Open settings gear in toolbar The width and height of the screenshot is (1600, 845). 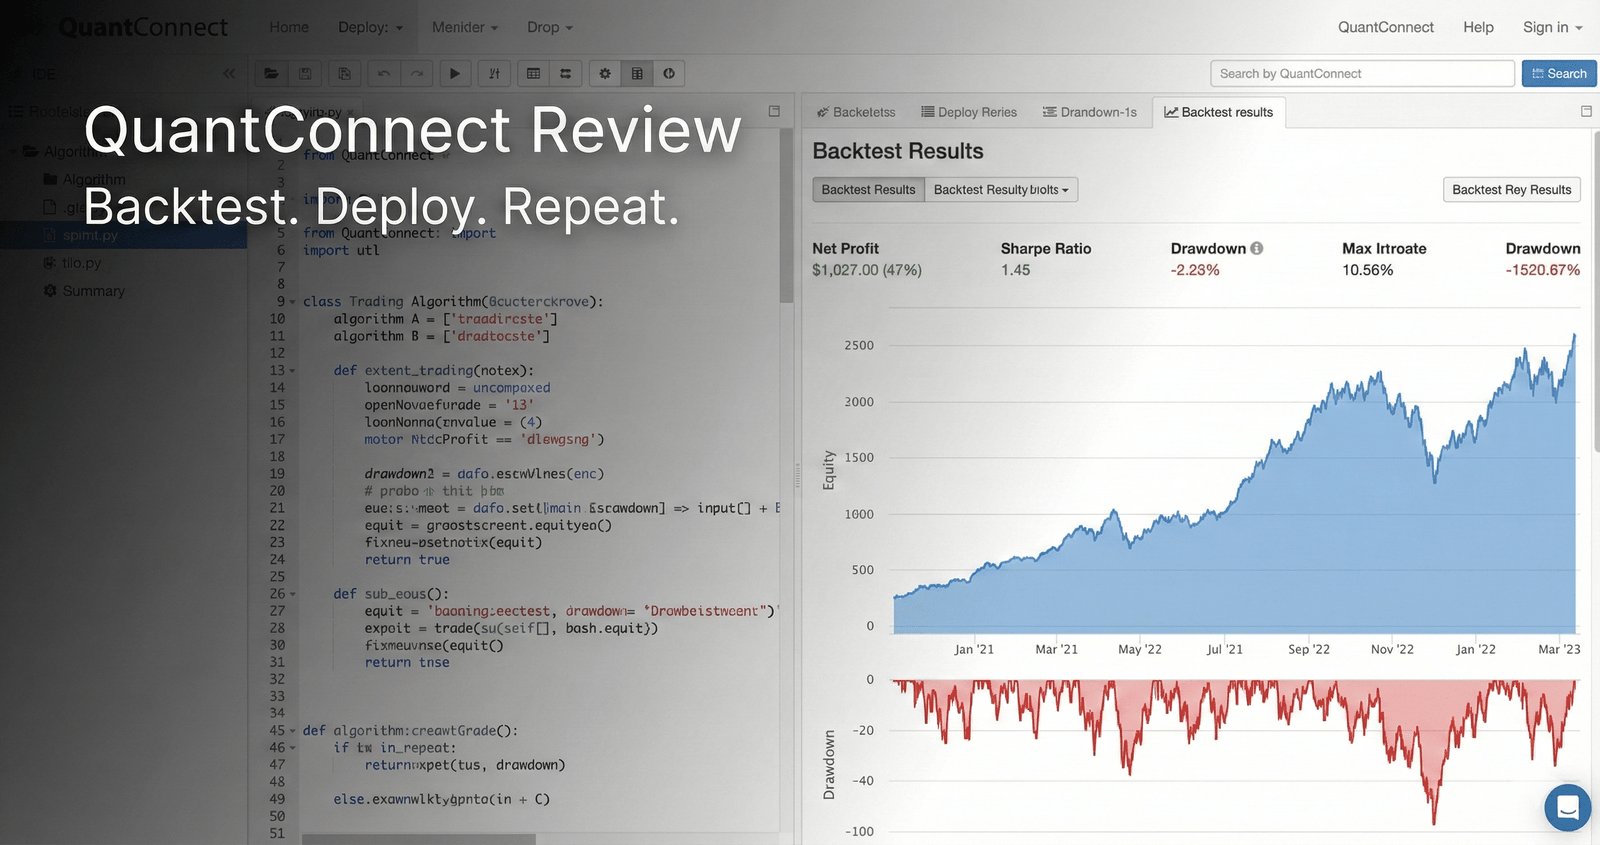click(x=605, y=73)
